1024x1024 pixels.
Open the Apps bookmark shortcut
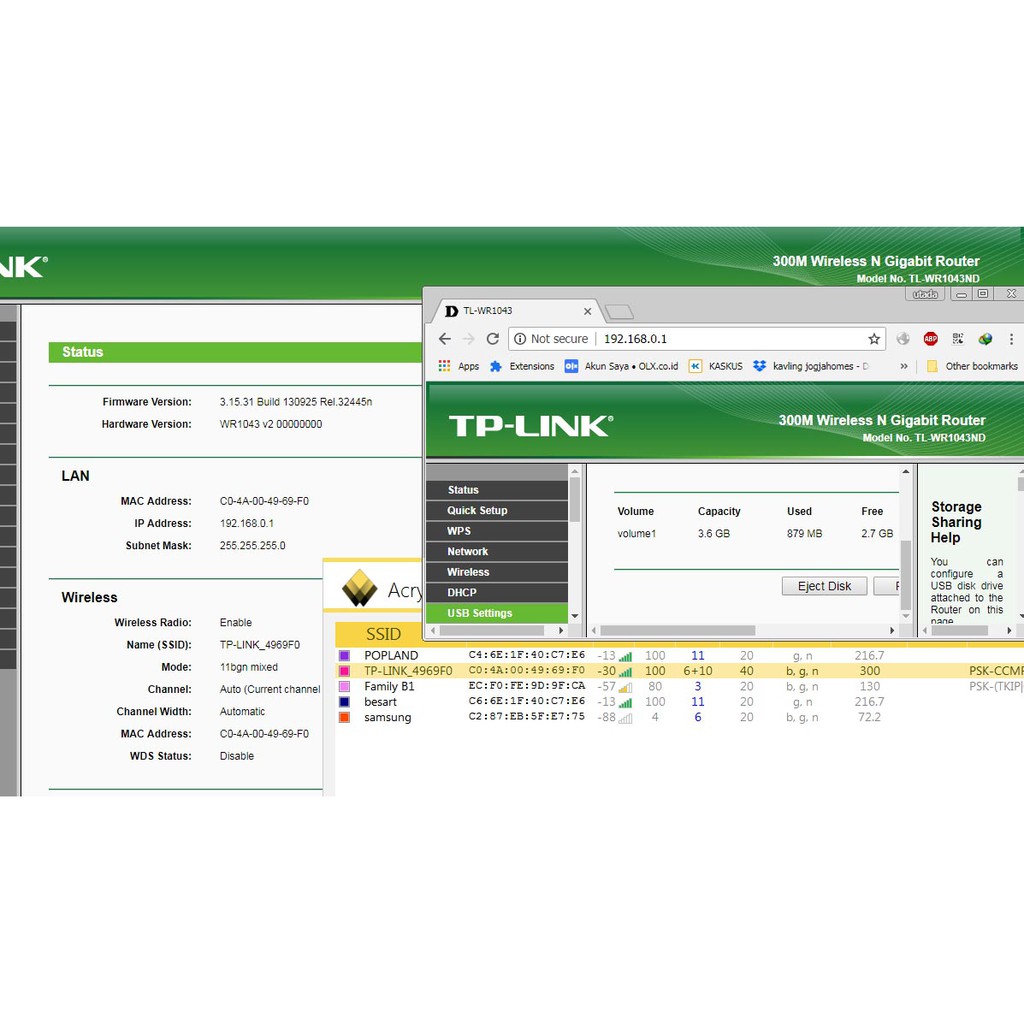point(458,366)
